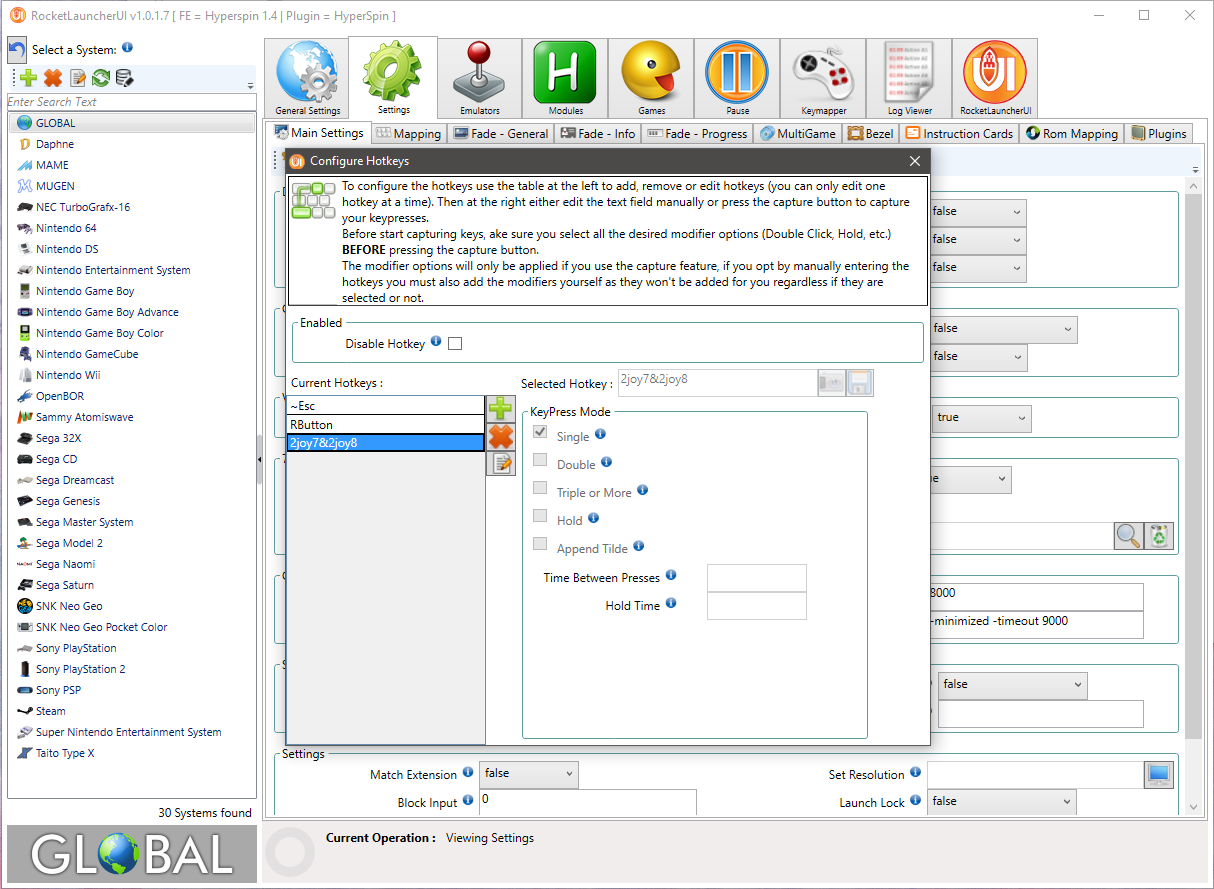Click the info icon next to Append Tilde
Viewport: 1214px width, 889px height.
coord(638,546)
